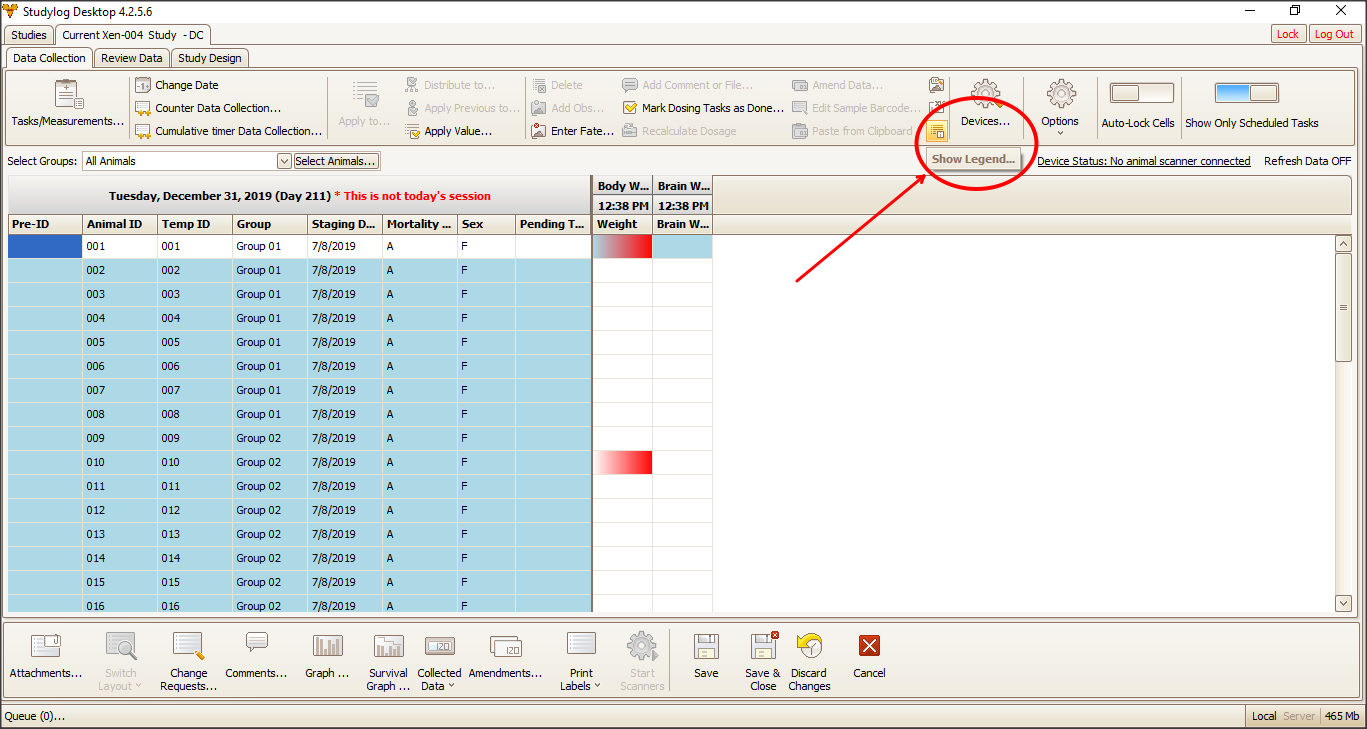Screen dimensions: 1367x729
Task: Open the Review Data tab
Action: [x=132, y=58]
